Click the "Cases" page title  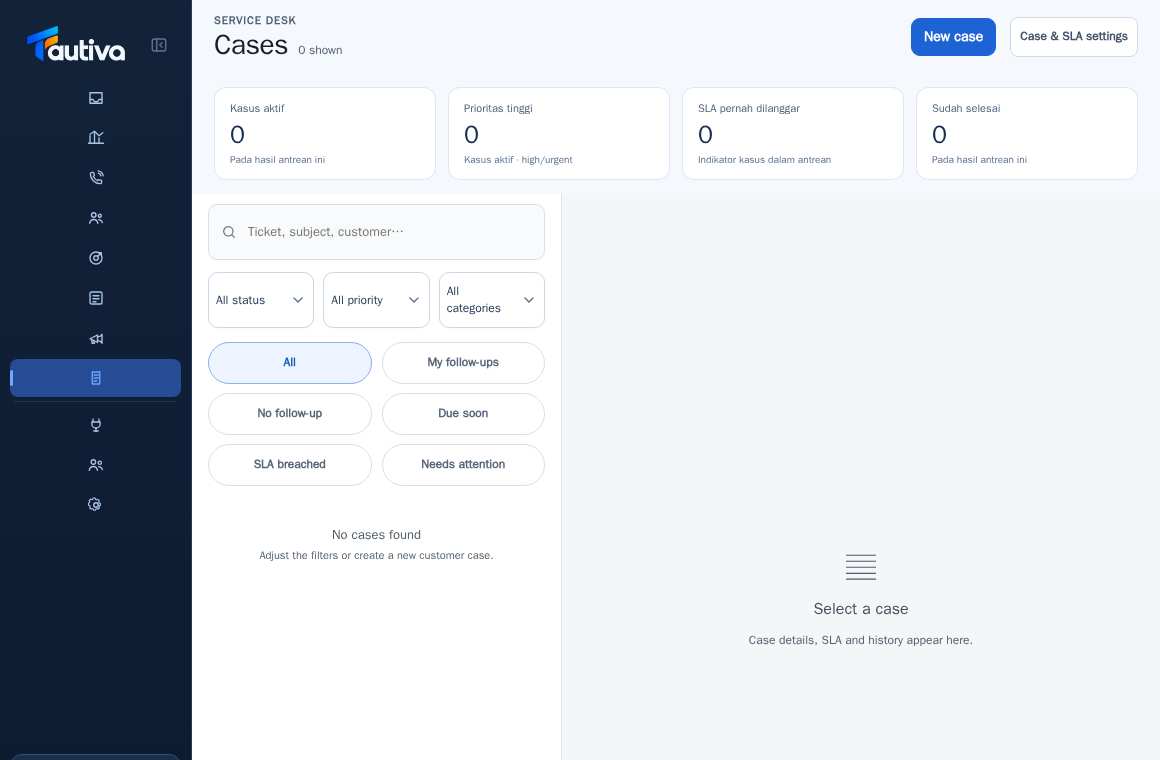point(251,45)
